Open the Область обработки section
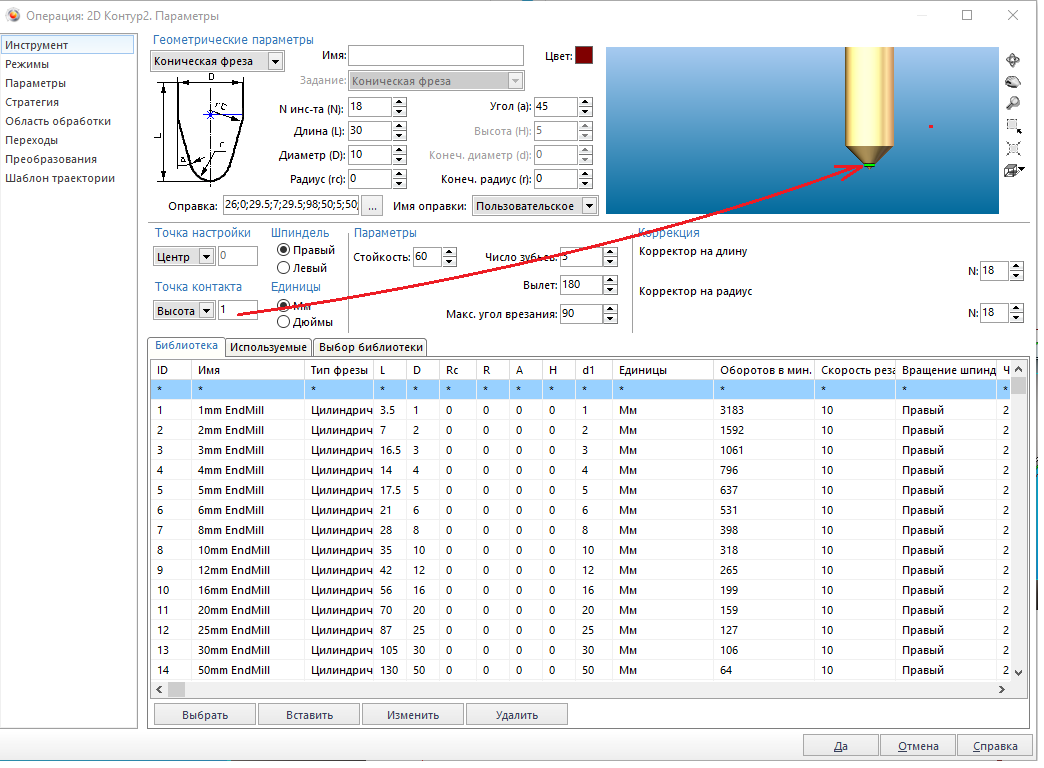Viewport: 1044px width, 768px height. (58, 121)
